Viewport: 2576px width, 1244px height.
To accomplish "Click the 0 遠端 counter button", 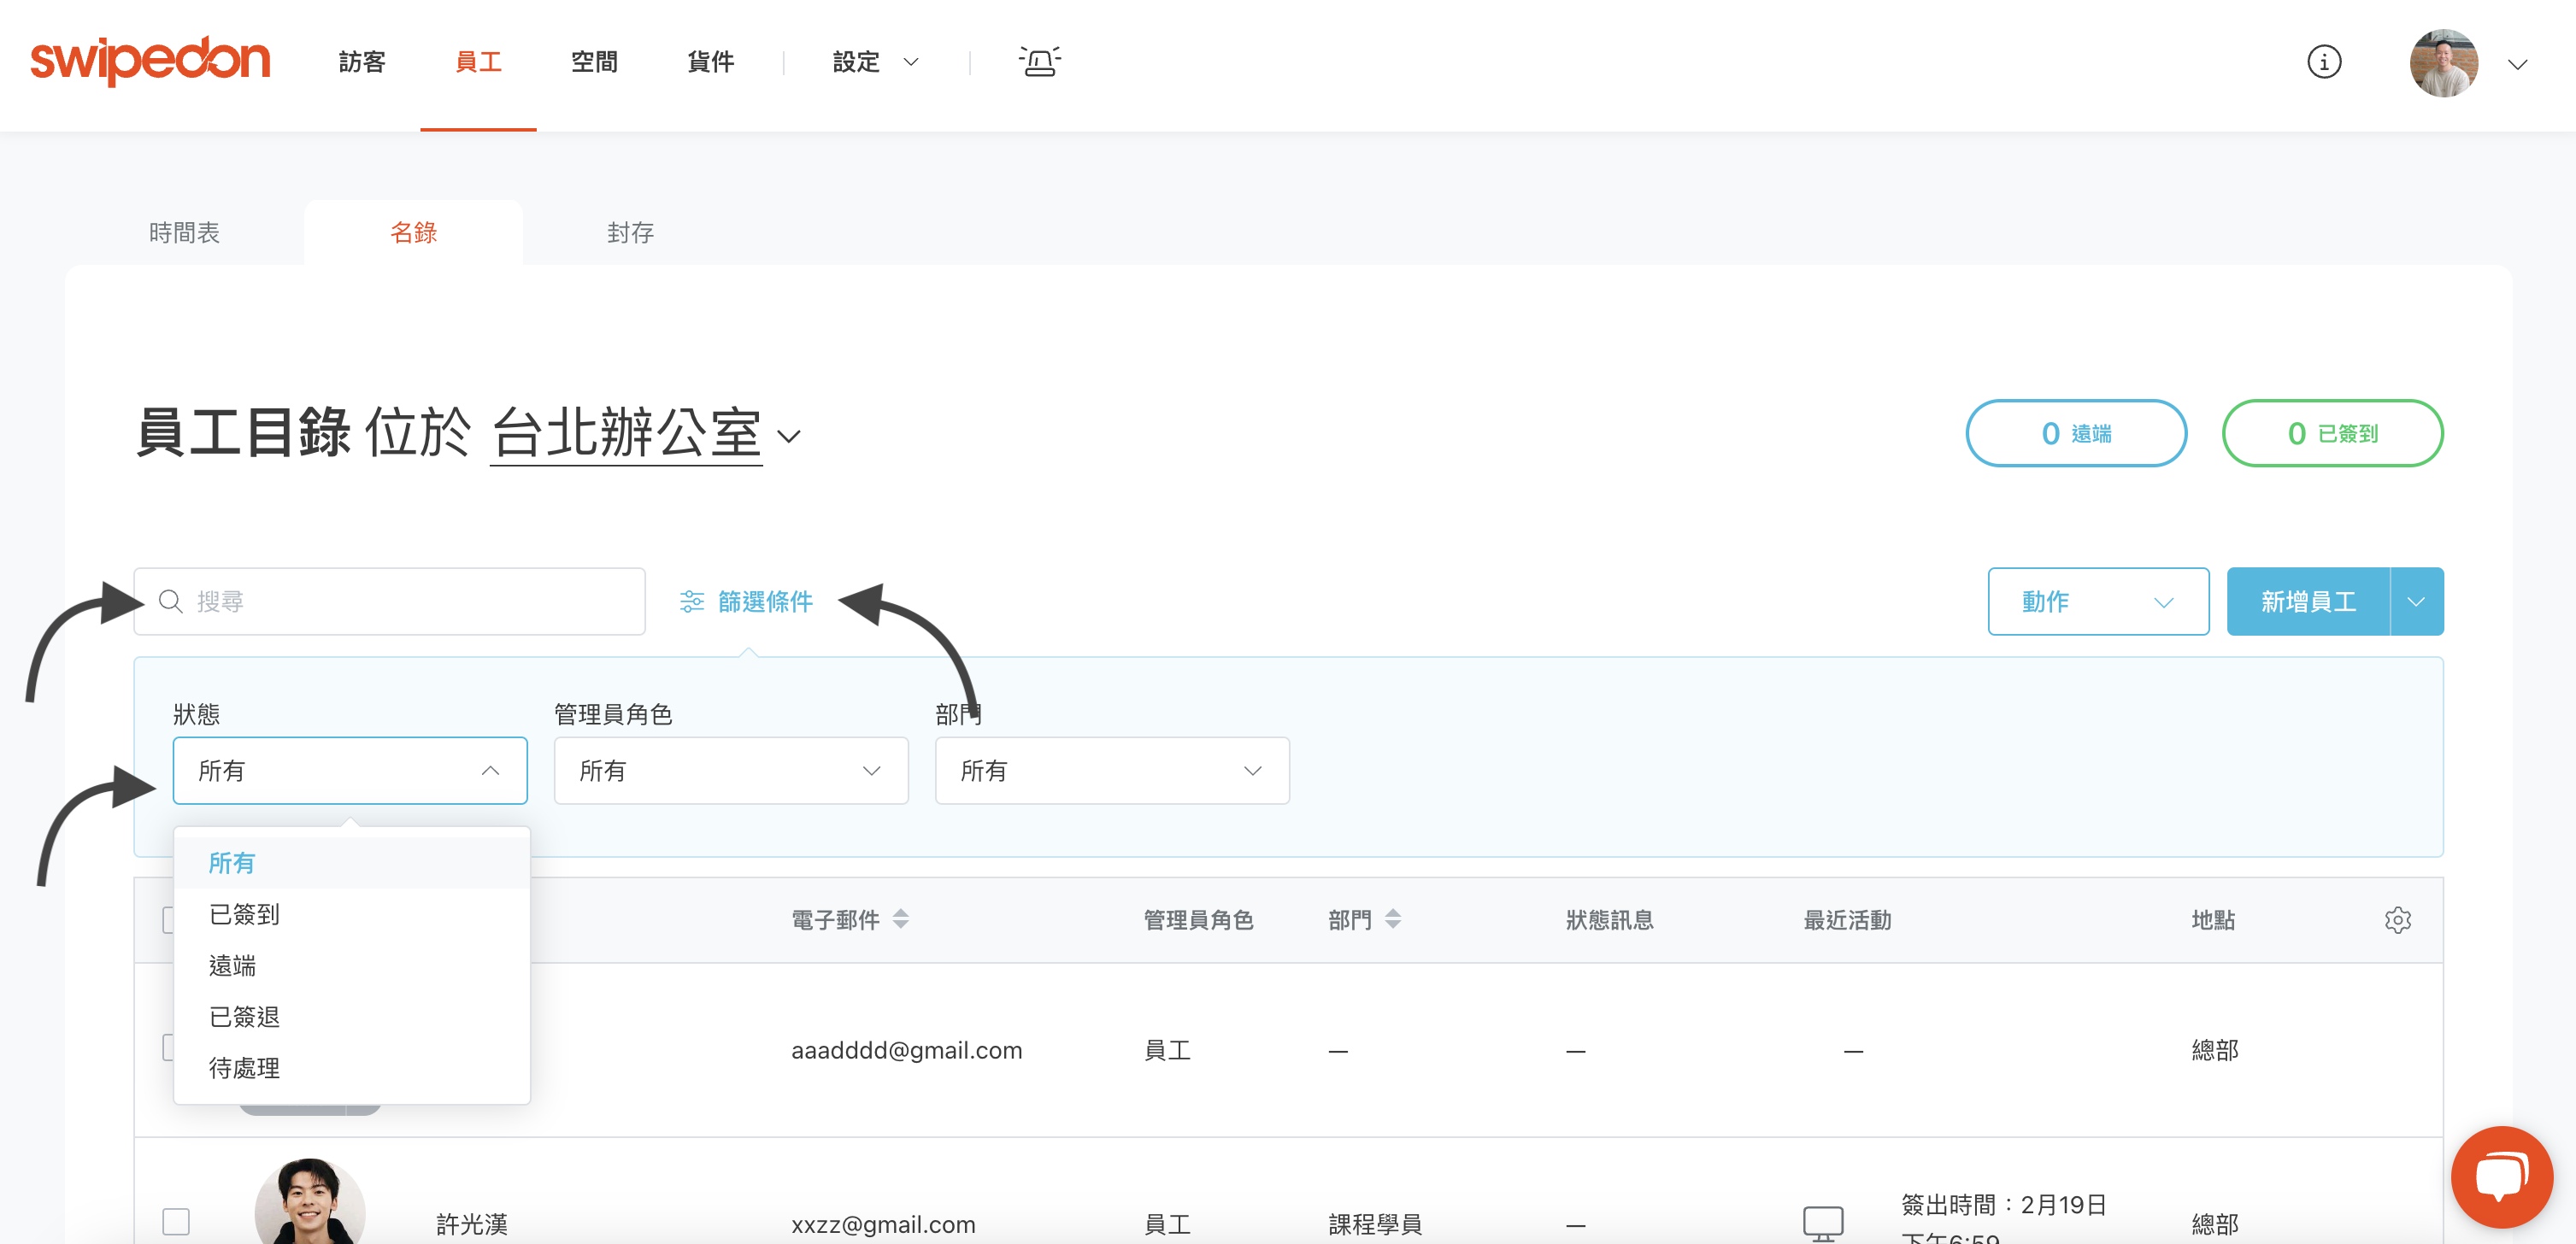I will click(x=2076, y=433).
